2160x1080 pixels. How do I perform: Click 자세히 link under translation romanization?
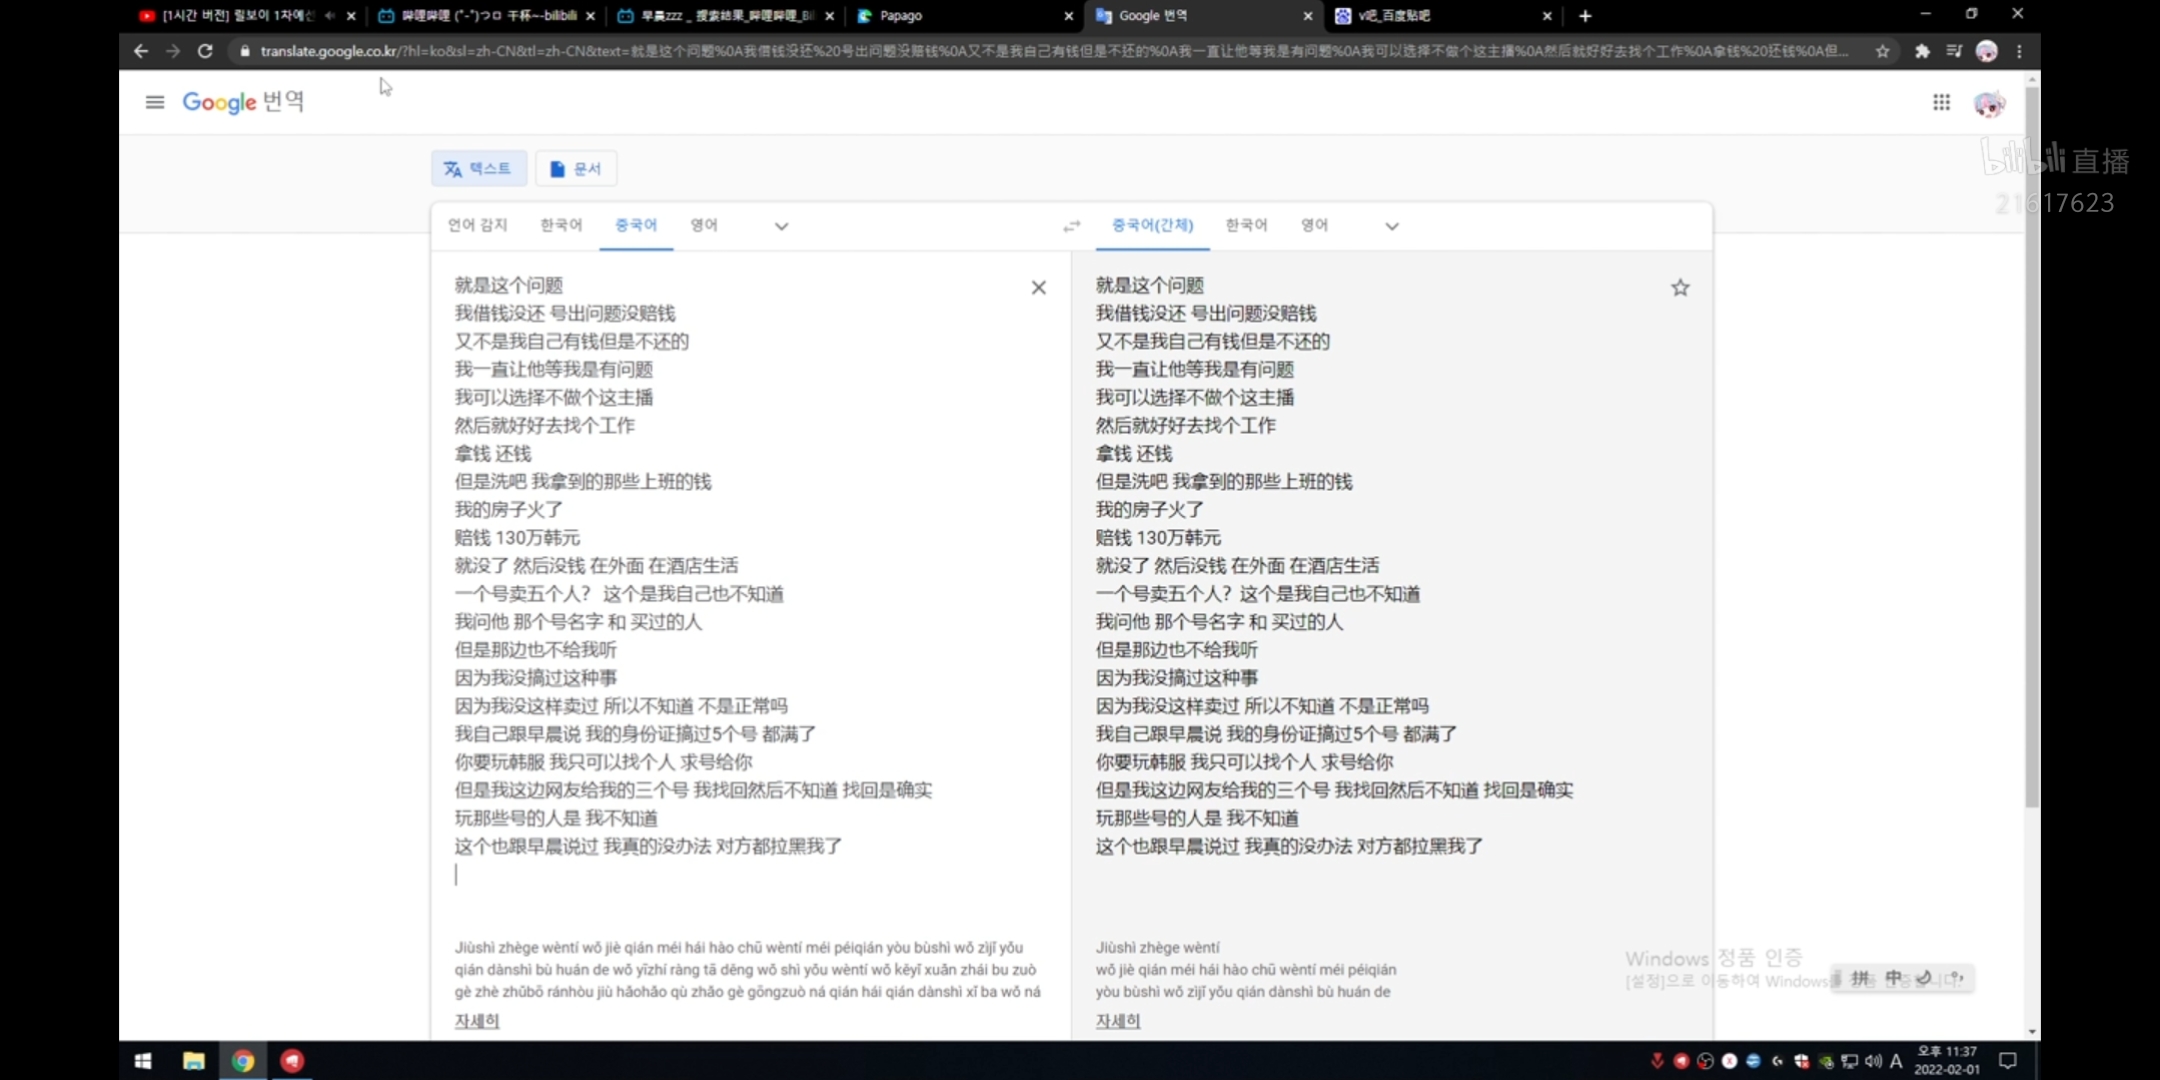pos(1118,1021)
